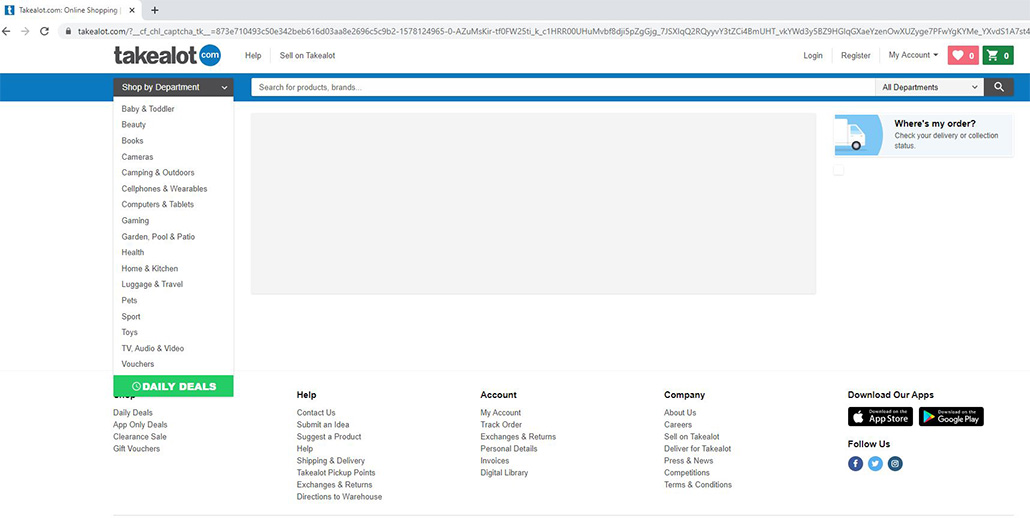
Task: Focus the product search field
Action: tap(560, 87)
